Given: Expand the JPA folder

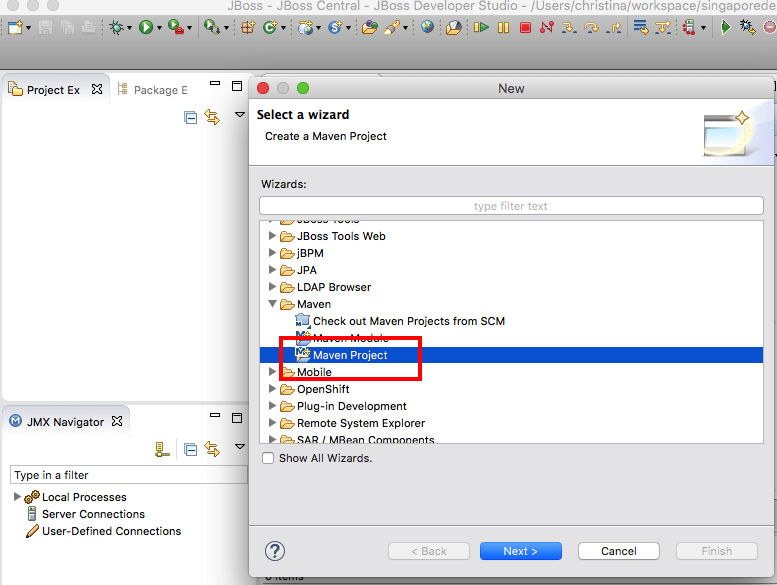Looking at the screenshot, I should [x=272, y=269].
